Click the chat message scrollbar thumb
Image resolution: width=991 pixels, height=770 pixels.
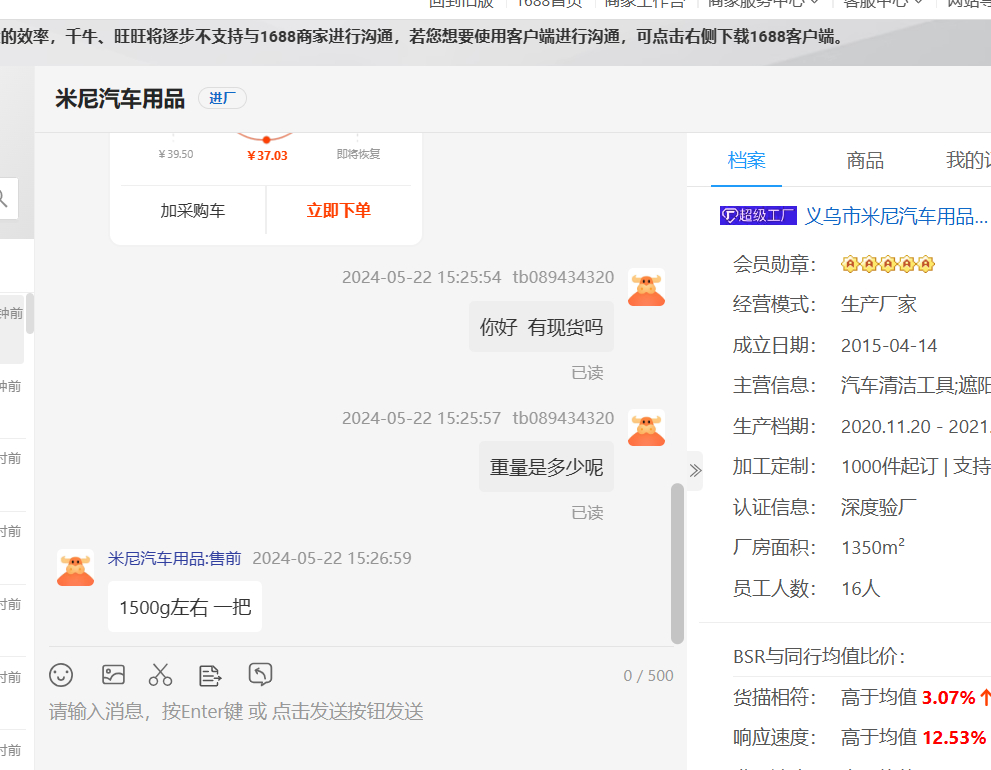pyautogui.click(x=677, y=563)
